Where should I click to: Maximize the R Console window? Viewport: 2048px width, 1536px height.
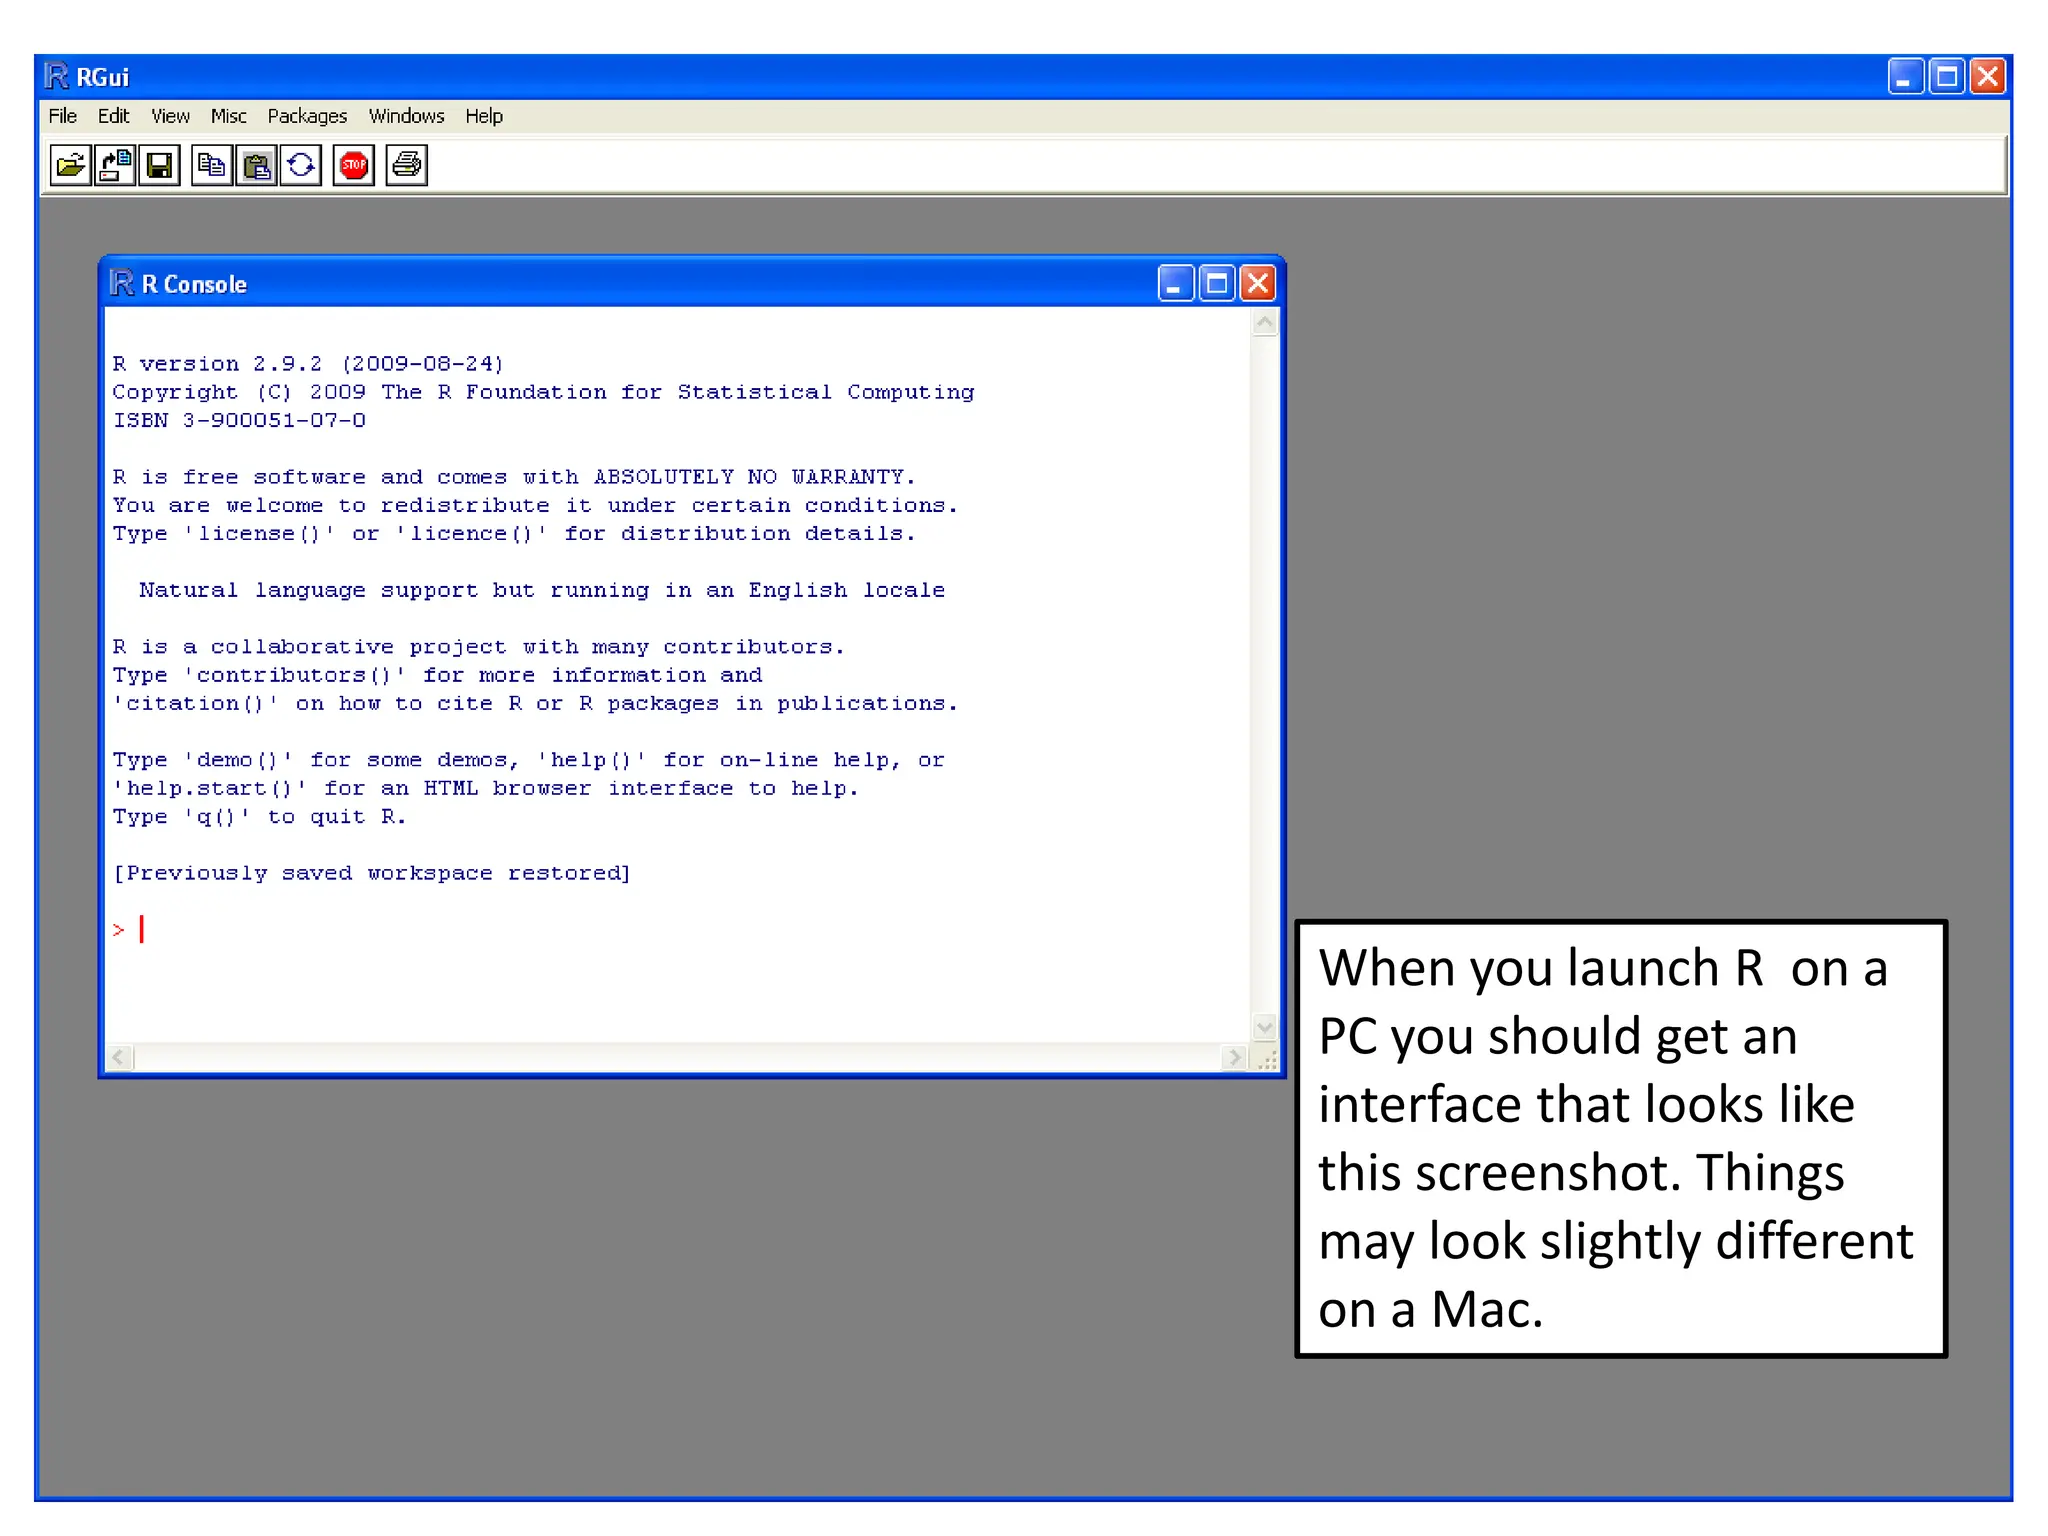[1217, 284]
